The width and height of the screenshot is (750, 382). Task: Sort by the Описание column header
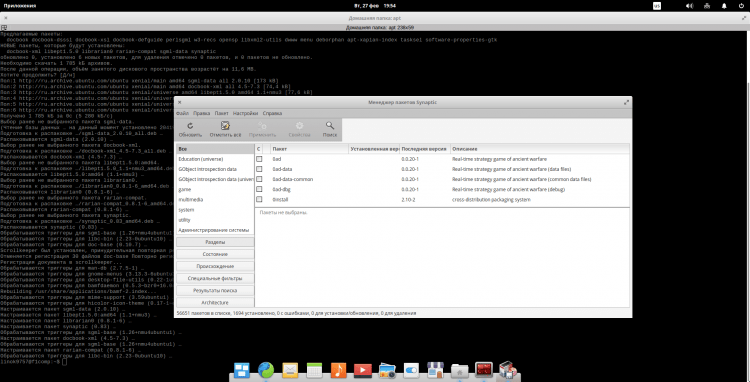point(540,149)
